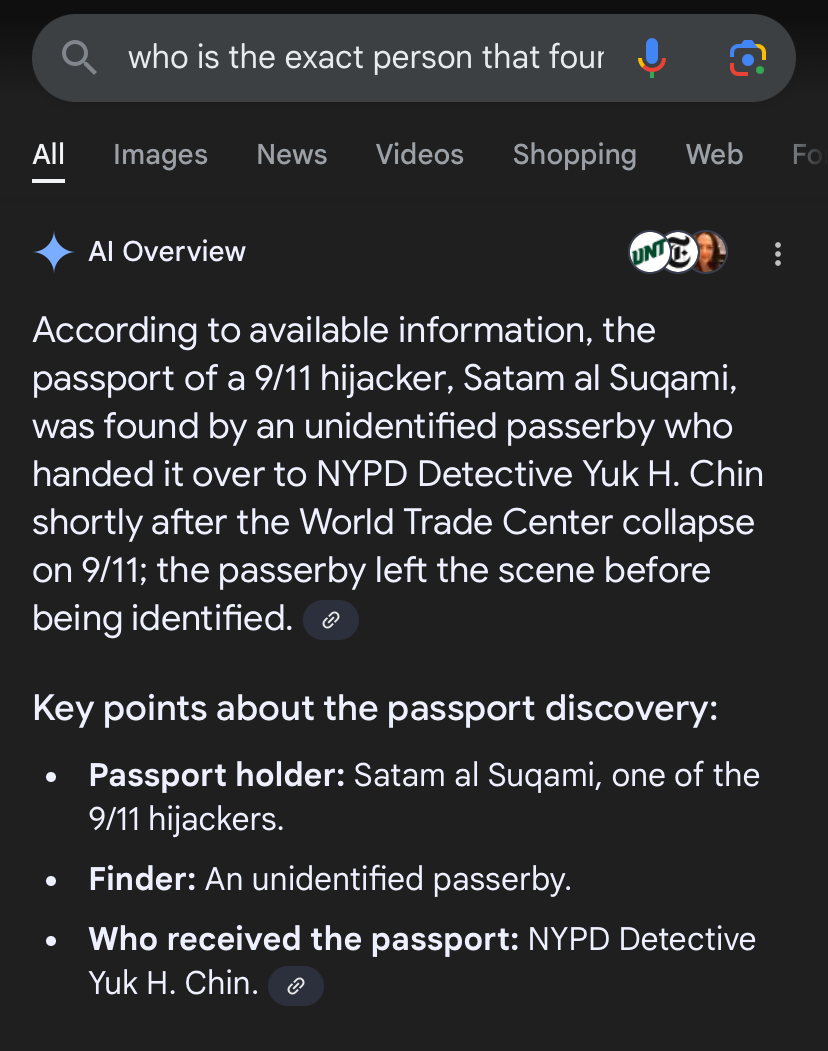This screenshot has height=1051, width=828.
Task: Open Google Lens camera search
Action: 747,58
